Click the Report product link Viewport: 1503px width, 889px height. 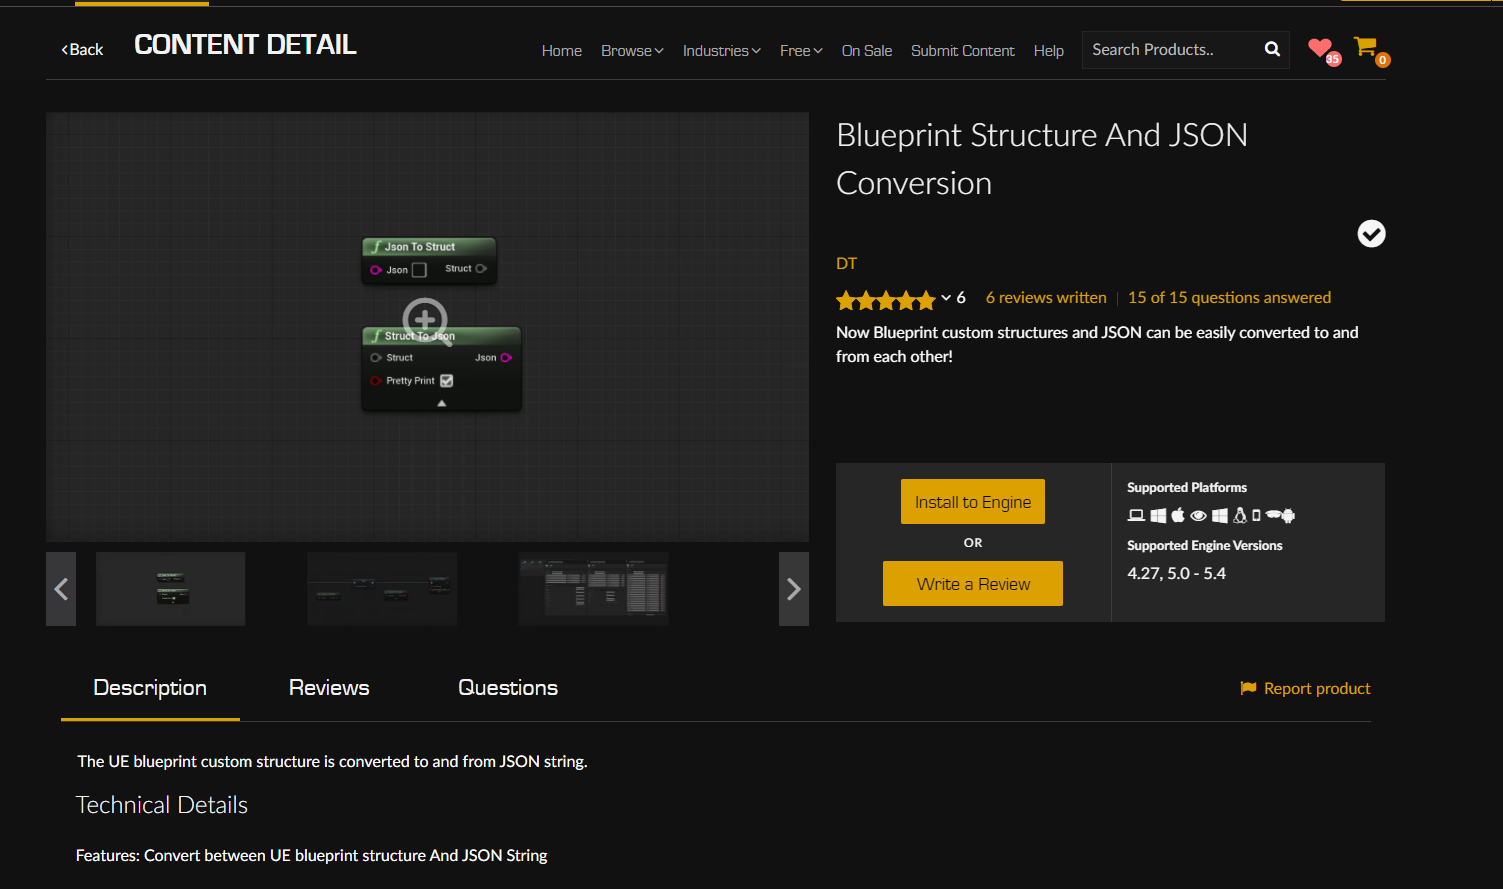pyautogui.click(x=1305, y=689)
